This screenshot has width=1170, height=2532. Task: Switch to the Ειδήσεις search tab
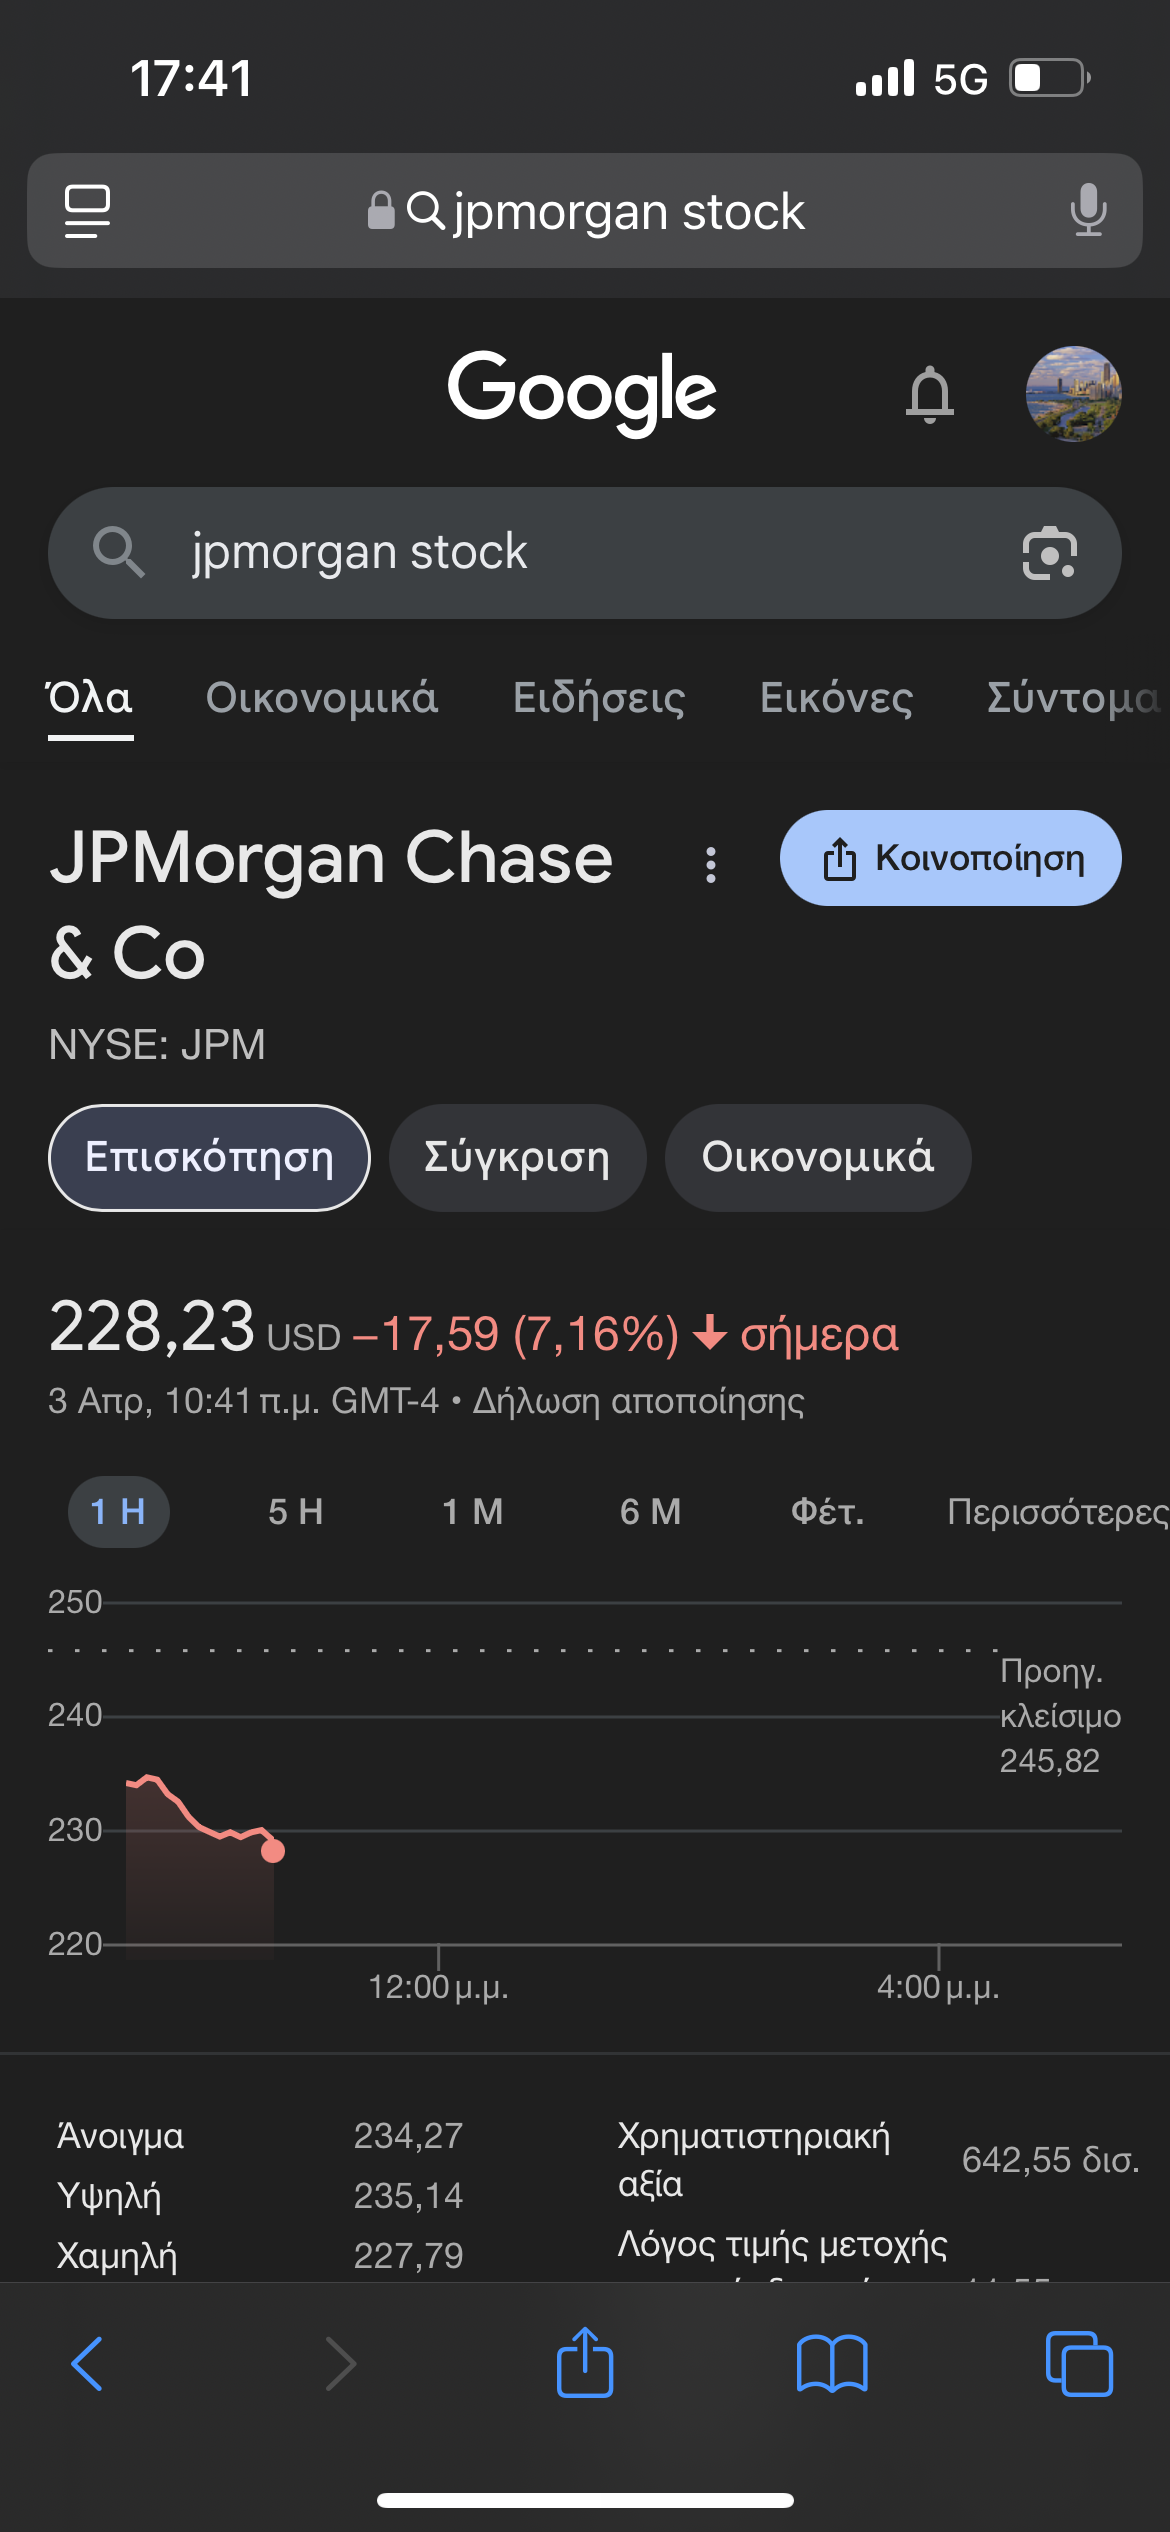pos(599,698)
